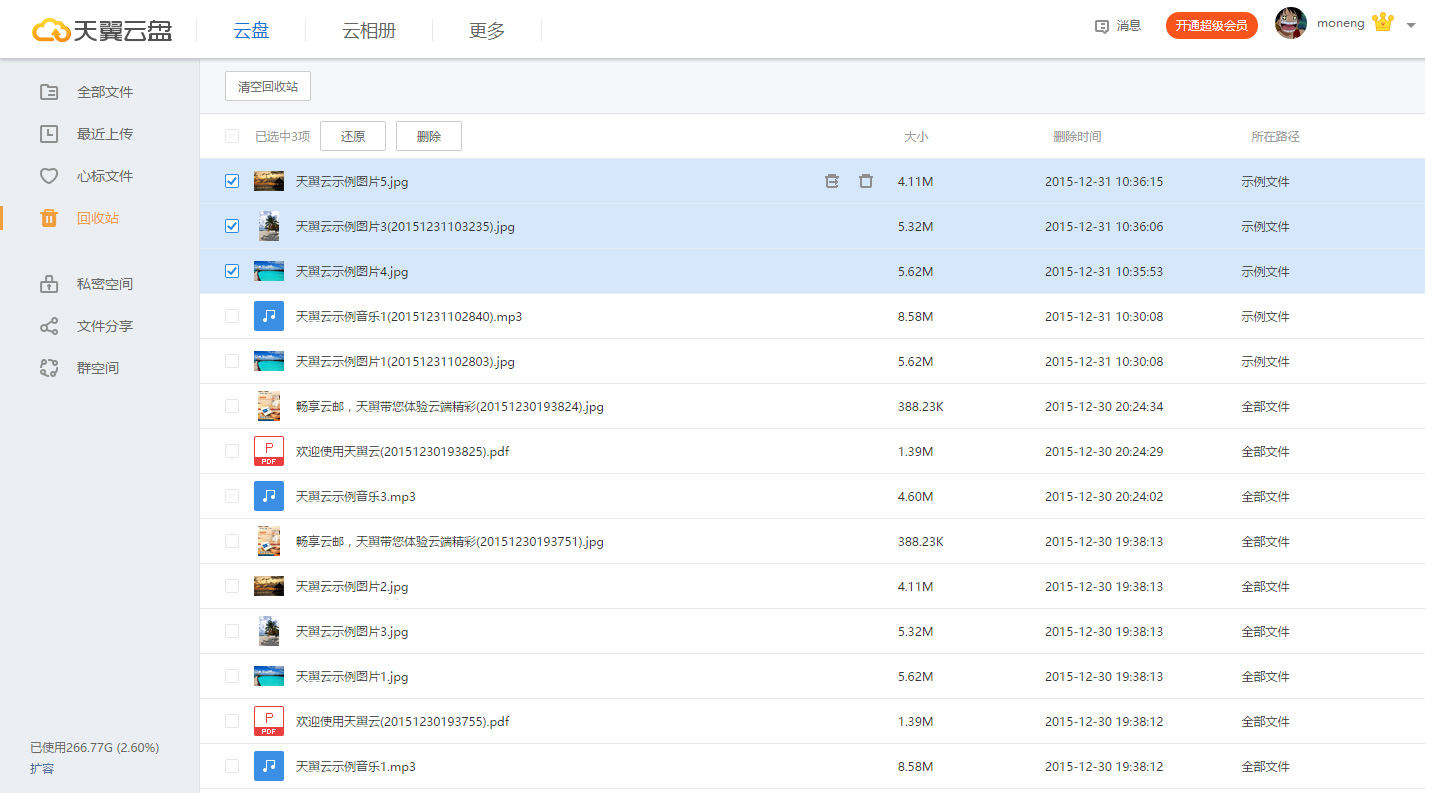
Task: Click the 扩容 link at bottom left
Action: pyautogui.click(x=43, y=768)
